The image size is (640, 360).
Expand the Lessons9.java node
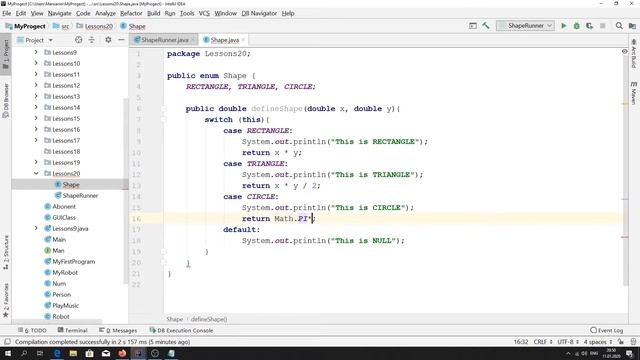pos(36,229)
